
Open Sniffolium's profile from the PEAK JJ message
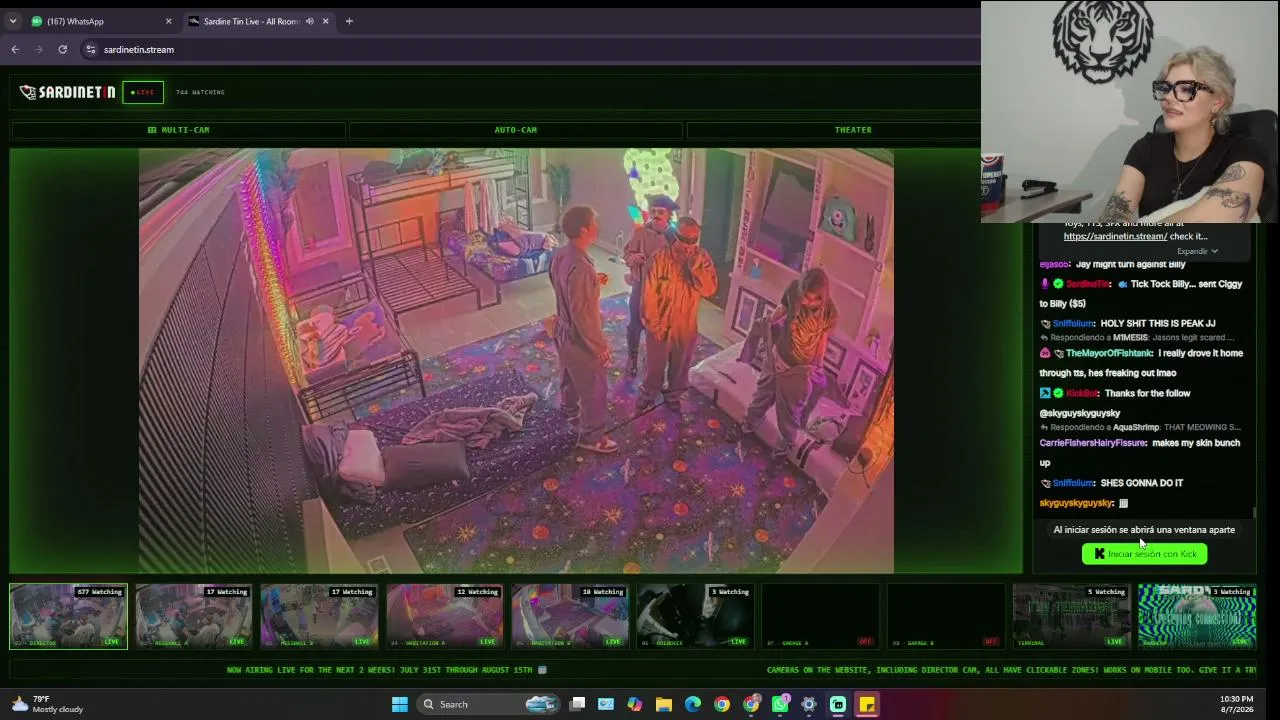(1073, 324)
